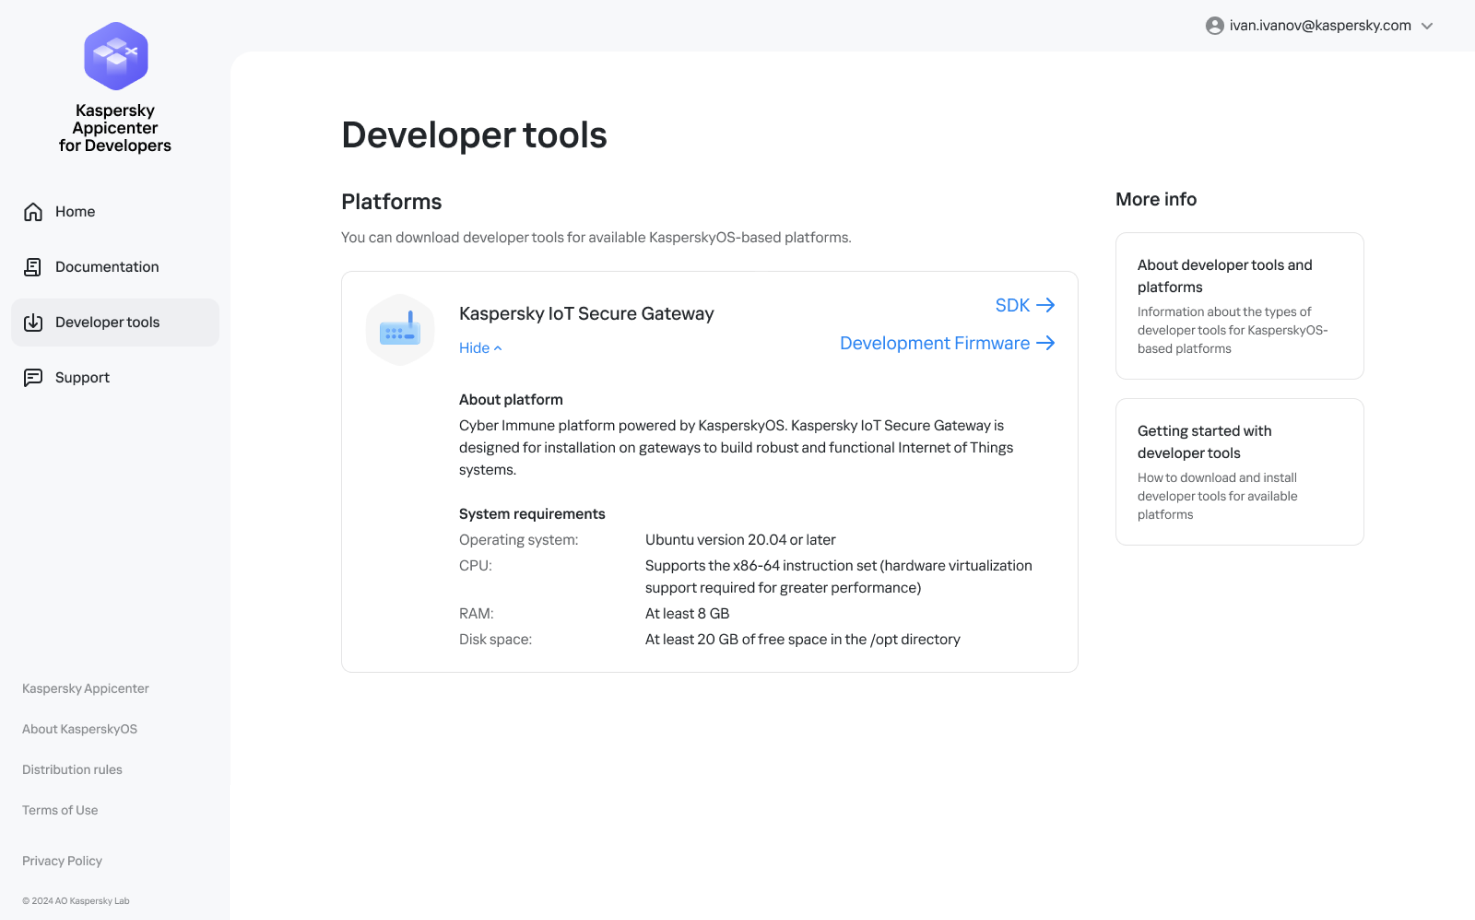
Task: Open ivan.ivanov@kaspersky.com account menu
Action: (x=1319, y=26)
